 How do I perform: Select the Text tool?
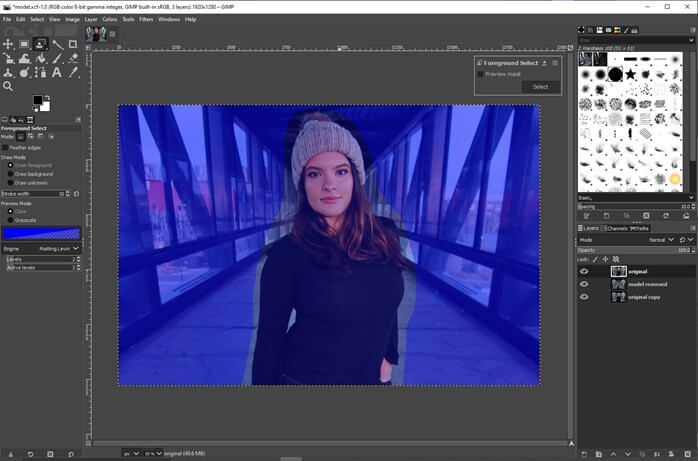(57, 73)
